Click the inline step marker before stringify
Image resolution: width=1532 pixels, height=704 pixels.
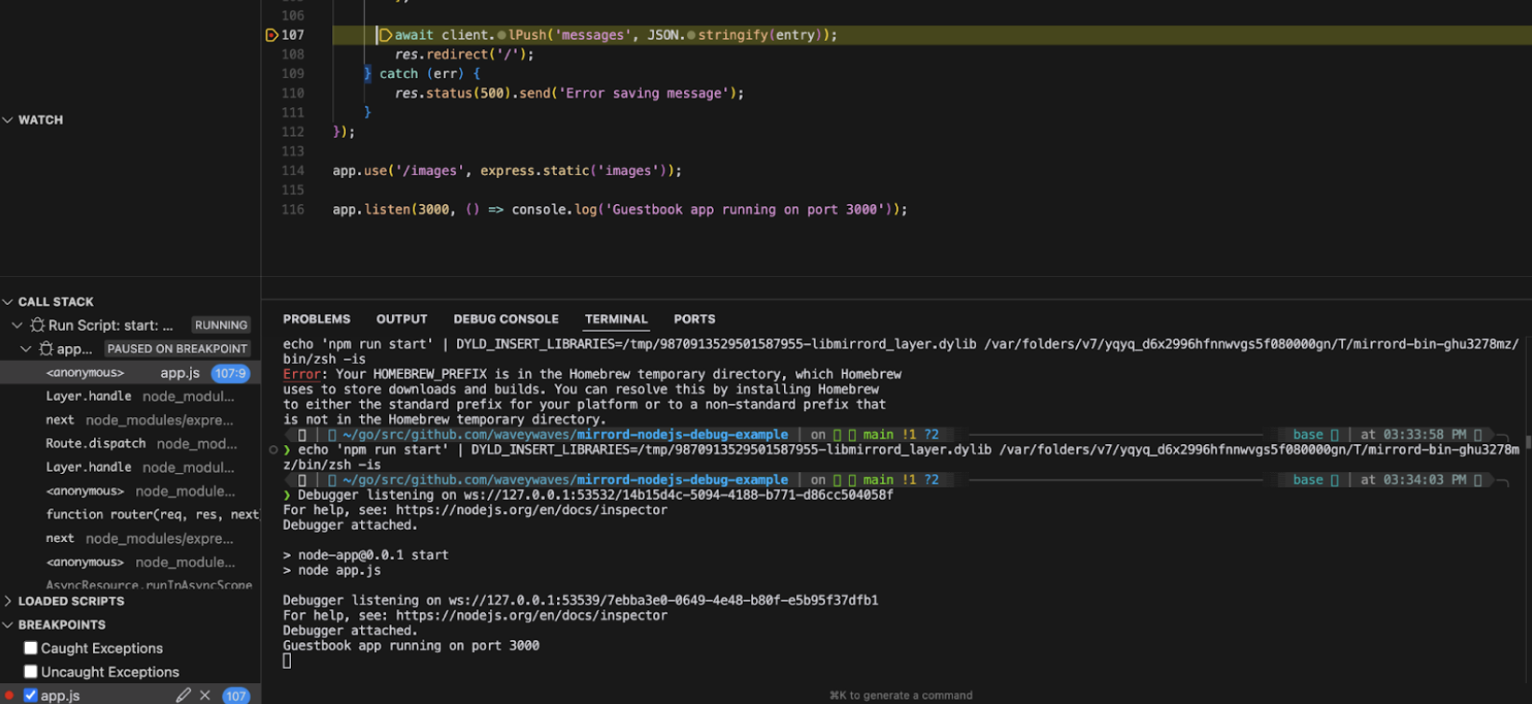tap(692, 35)
